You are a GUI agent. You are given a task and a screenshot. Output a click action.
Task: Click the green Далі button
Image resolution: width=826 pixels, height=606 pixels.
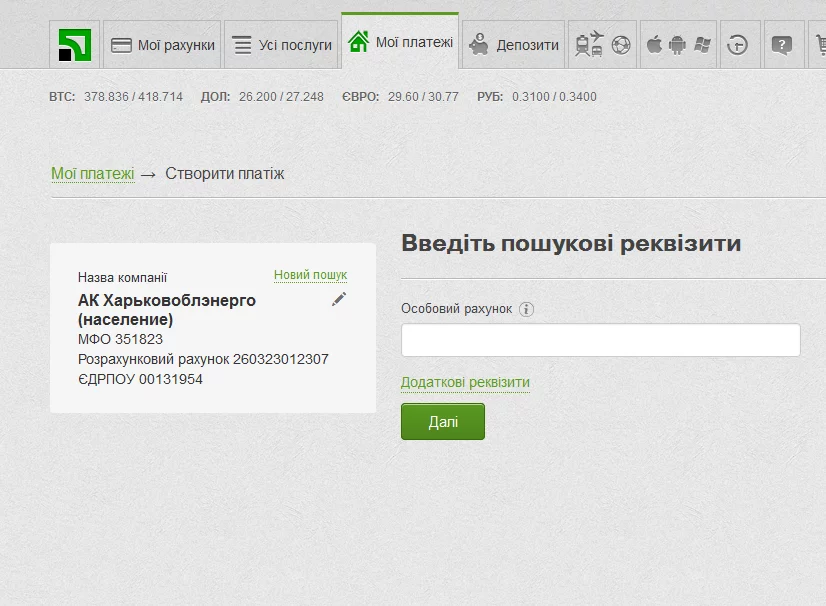(442, 422)
